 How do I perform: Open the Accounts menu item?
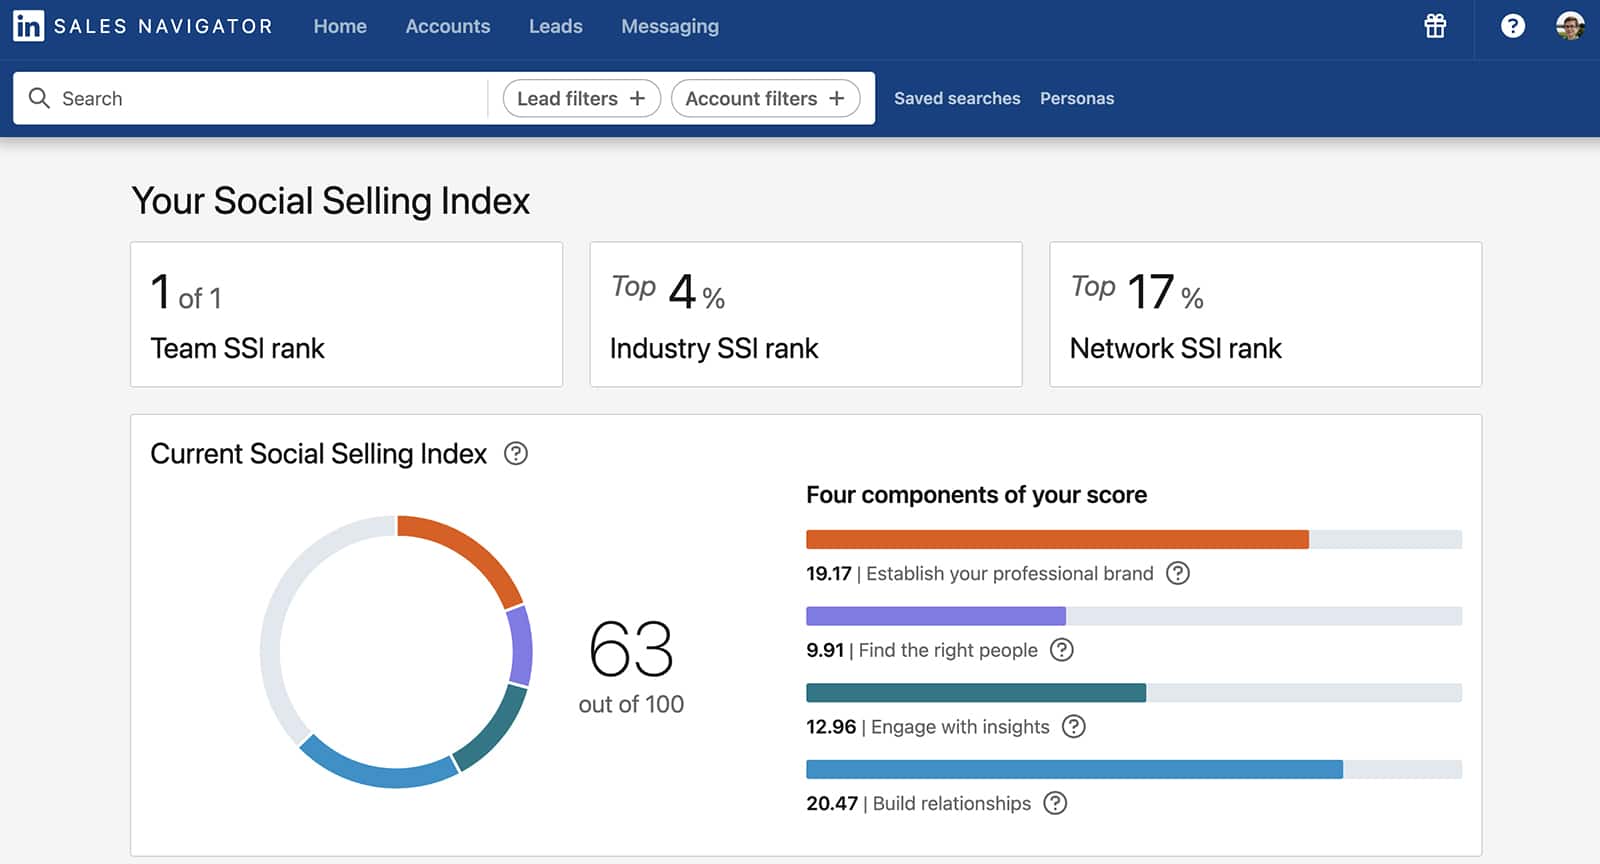point(447,26)
